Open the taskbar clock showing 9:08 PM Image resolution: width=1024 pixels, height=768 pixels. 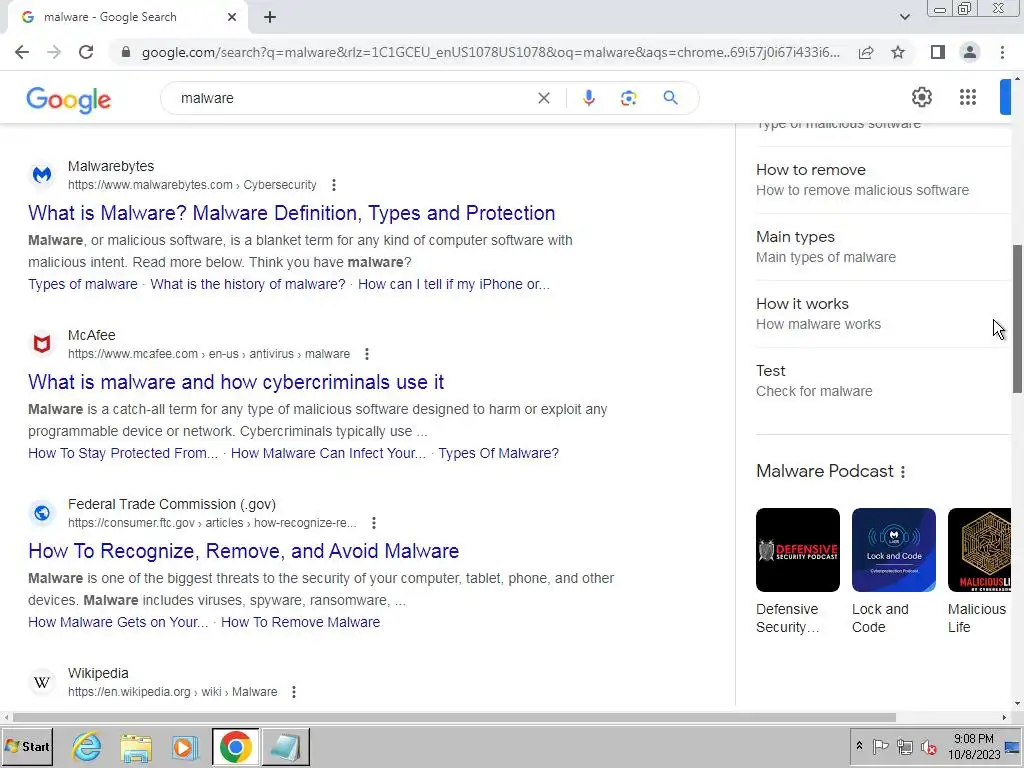tap(974, 746)
